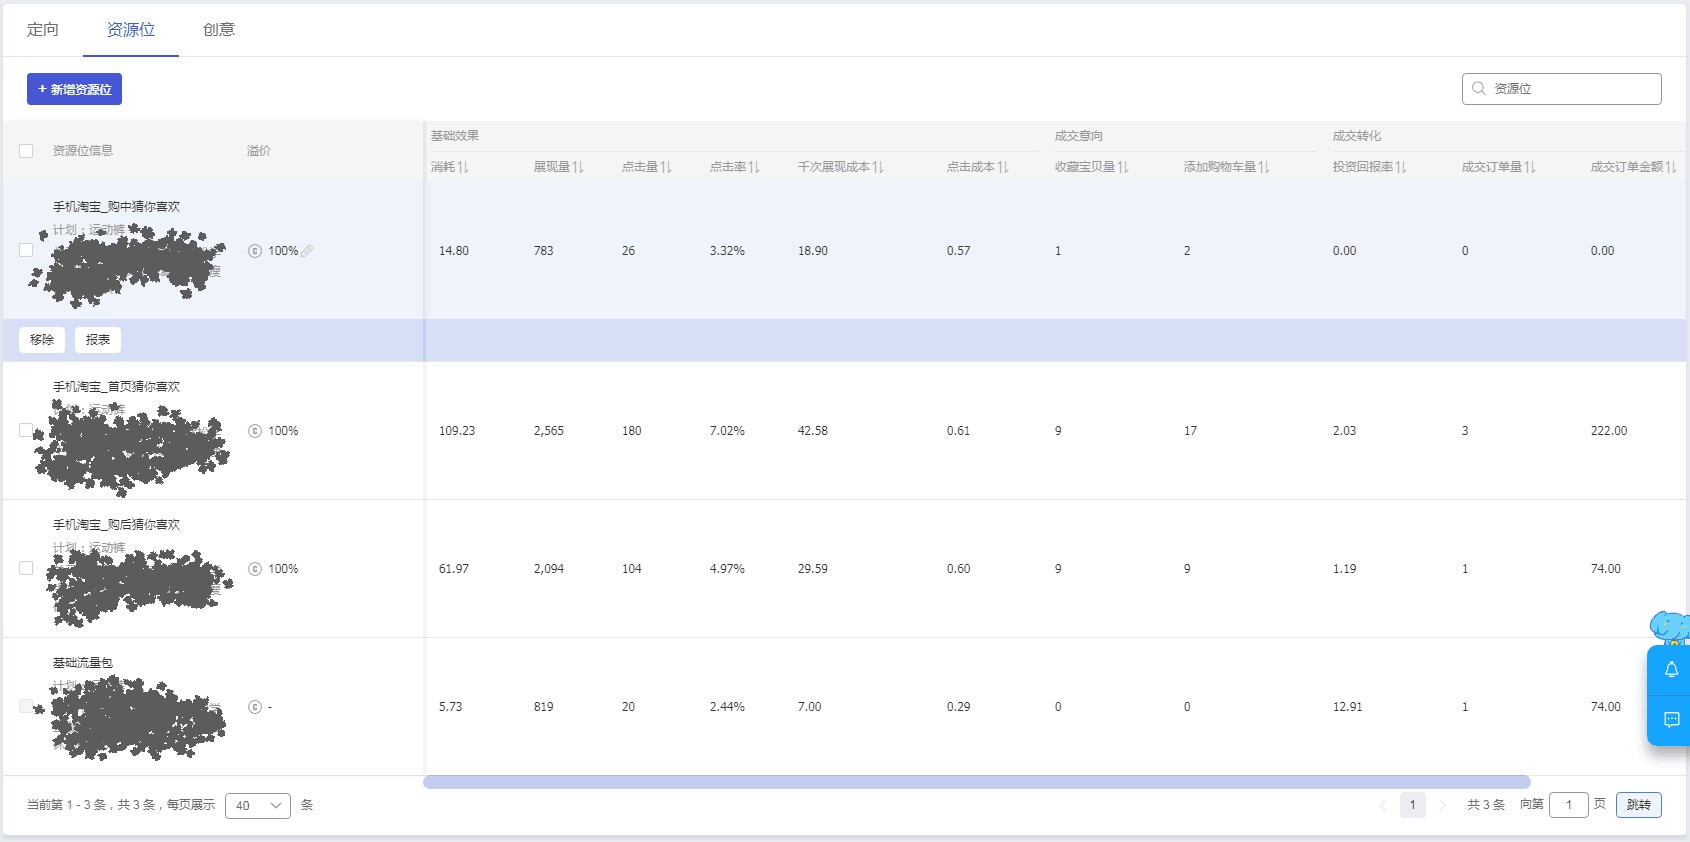1690x842 pixels.
Task: Sort by 点击率 using its sort icon
Action: click(x=754, y=167)
